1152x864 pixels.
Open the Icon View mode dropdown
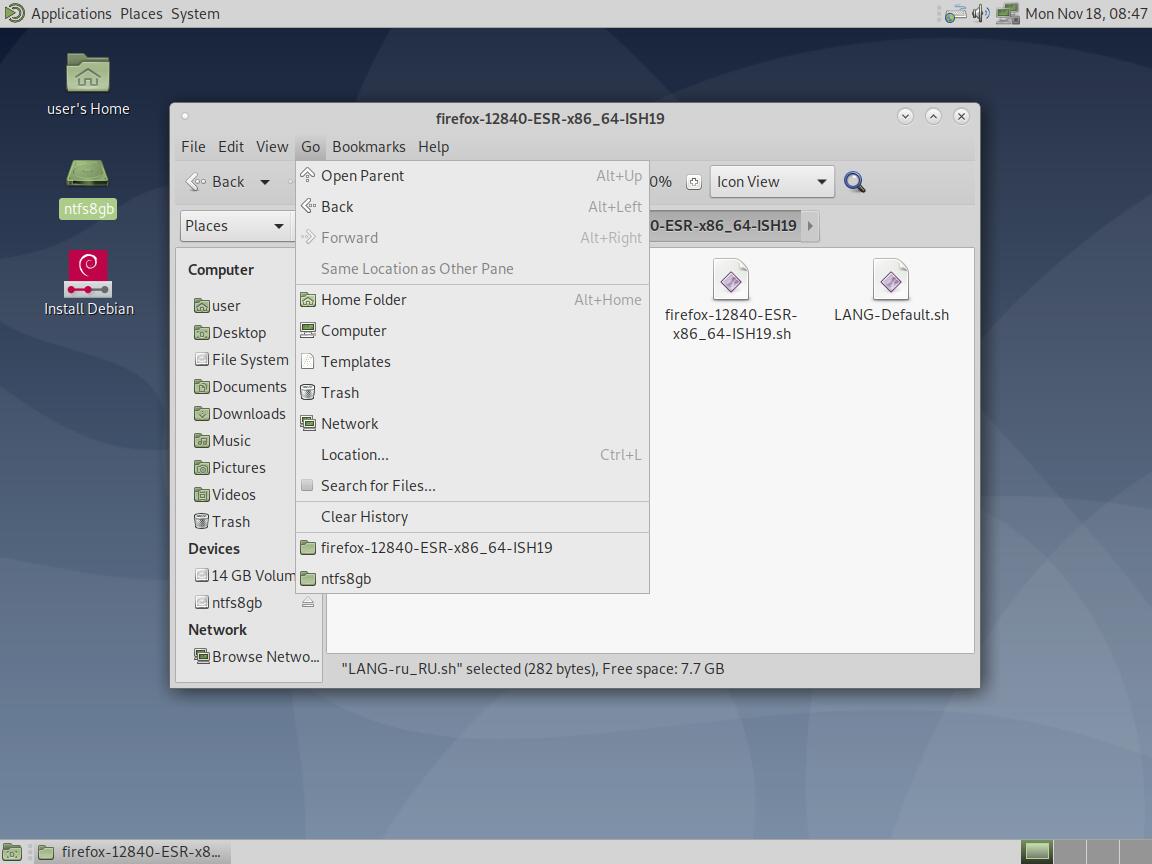(771, 182)
